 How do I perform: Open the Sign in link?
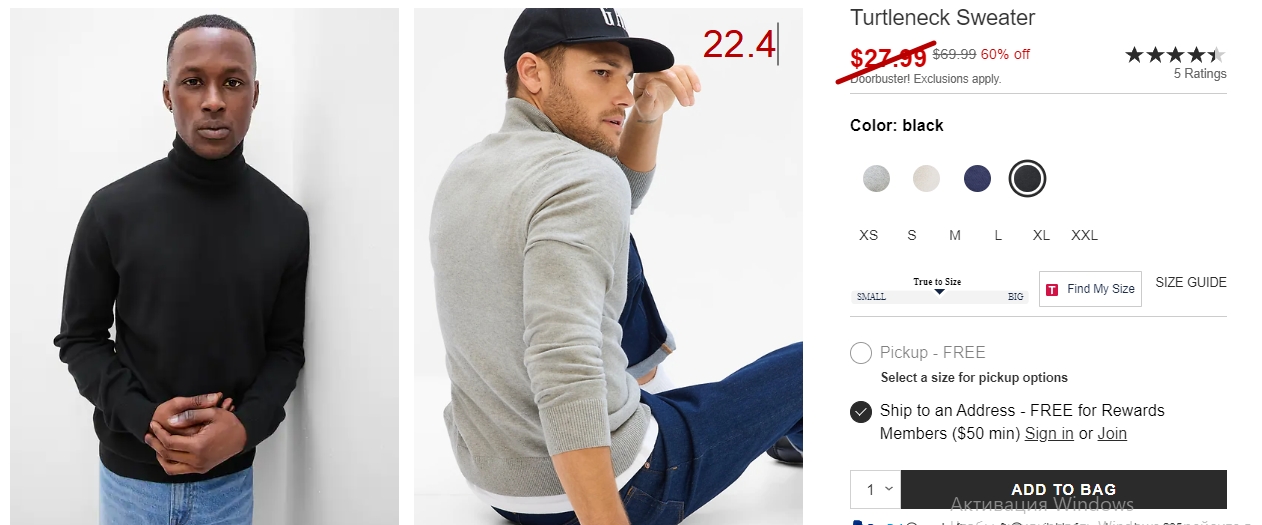[x=1049, y=433]
